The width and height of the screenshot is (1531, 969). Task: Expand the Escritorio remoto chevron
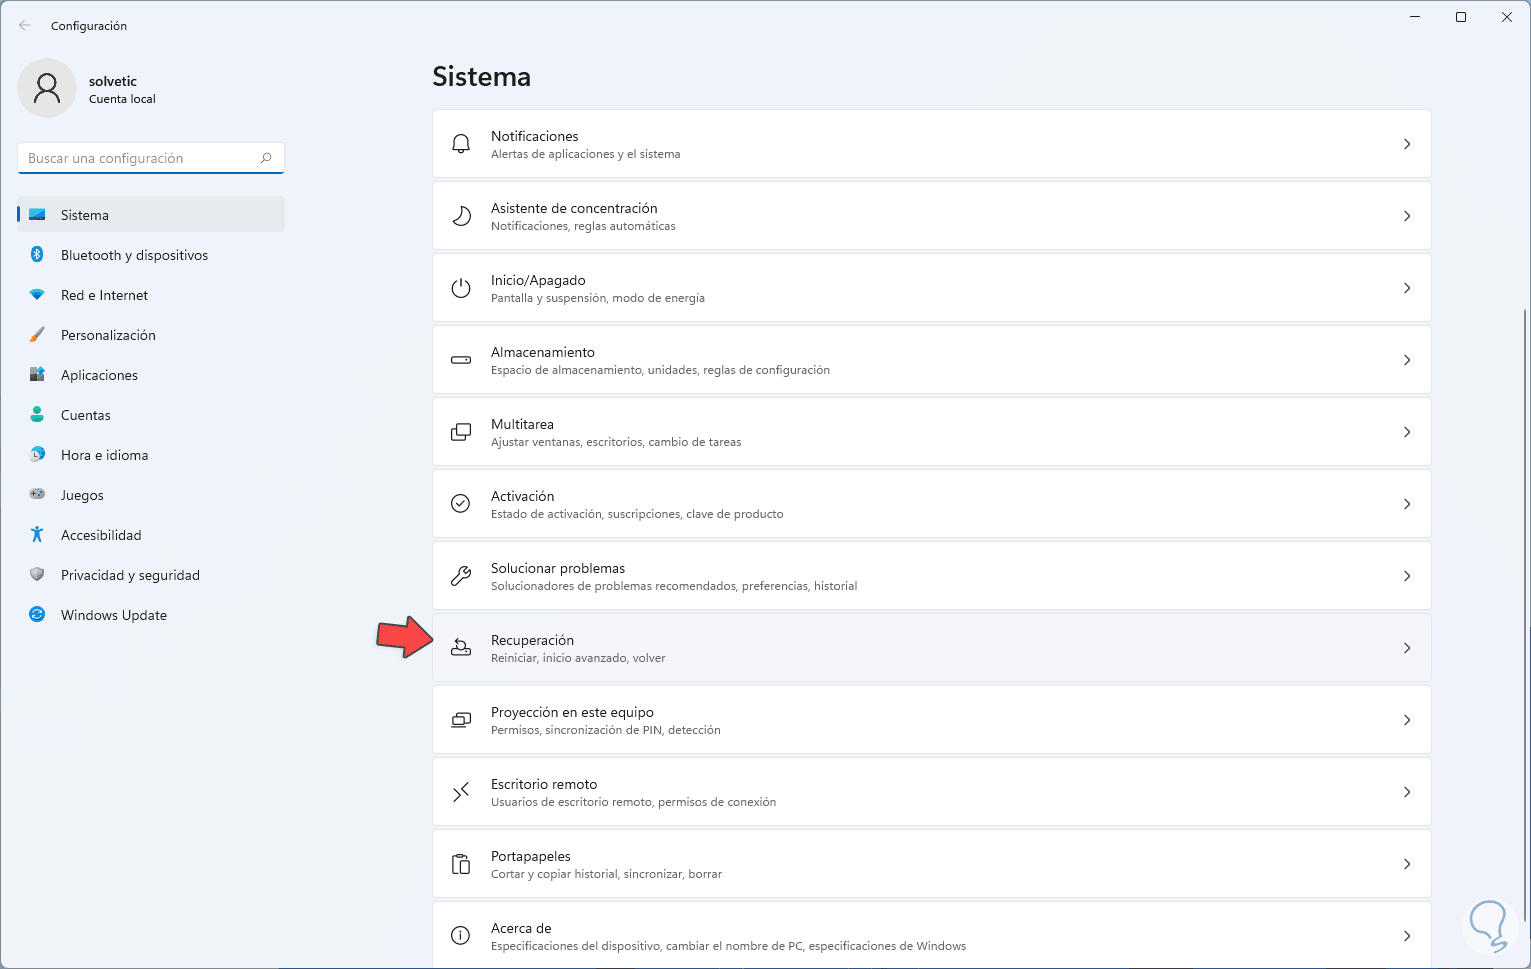pyautogui.click(x=1407, y=792)
